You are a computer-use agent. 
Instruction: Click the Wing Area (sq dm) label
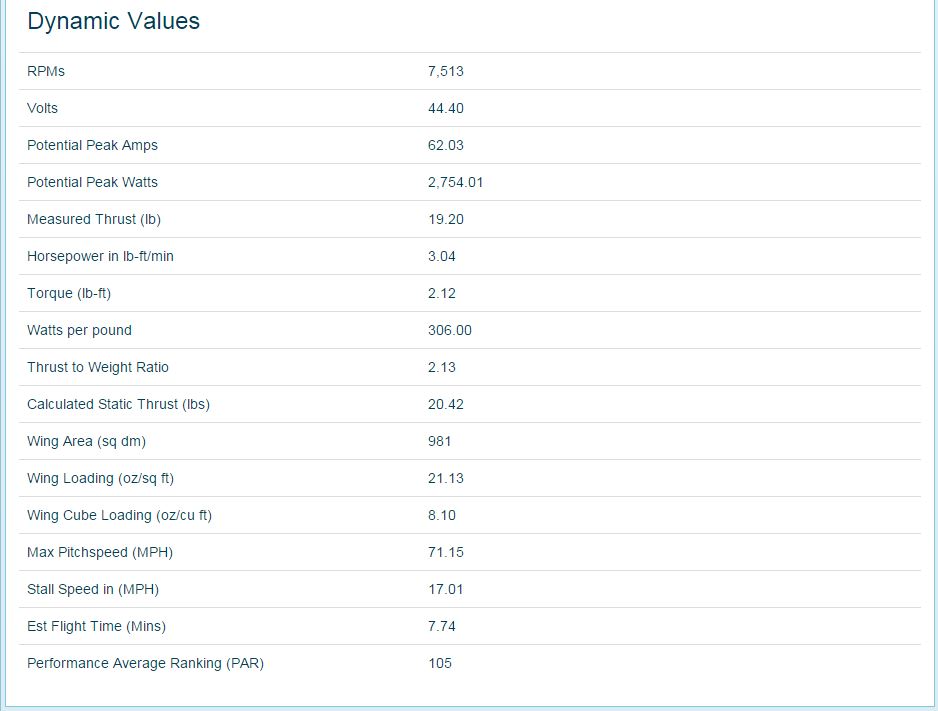click(86, 441)
